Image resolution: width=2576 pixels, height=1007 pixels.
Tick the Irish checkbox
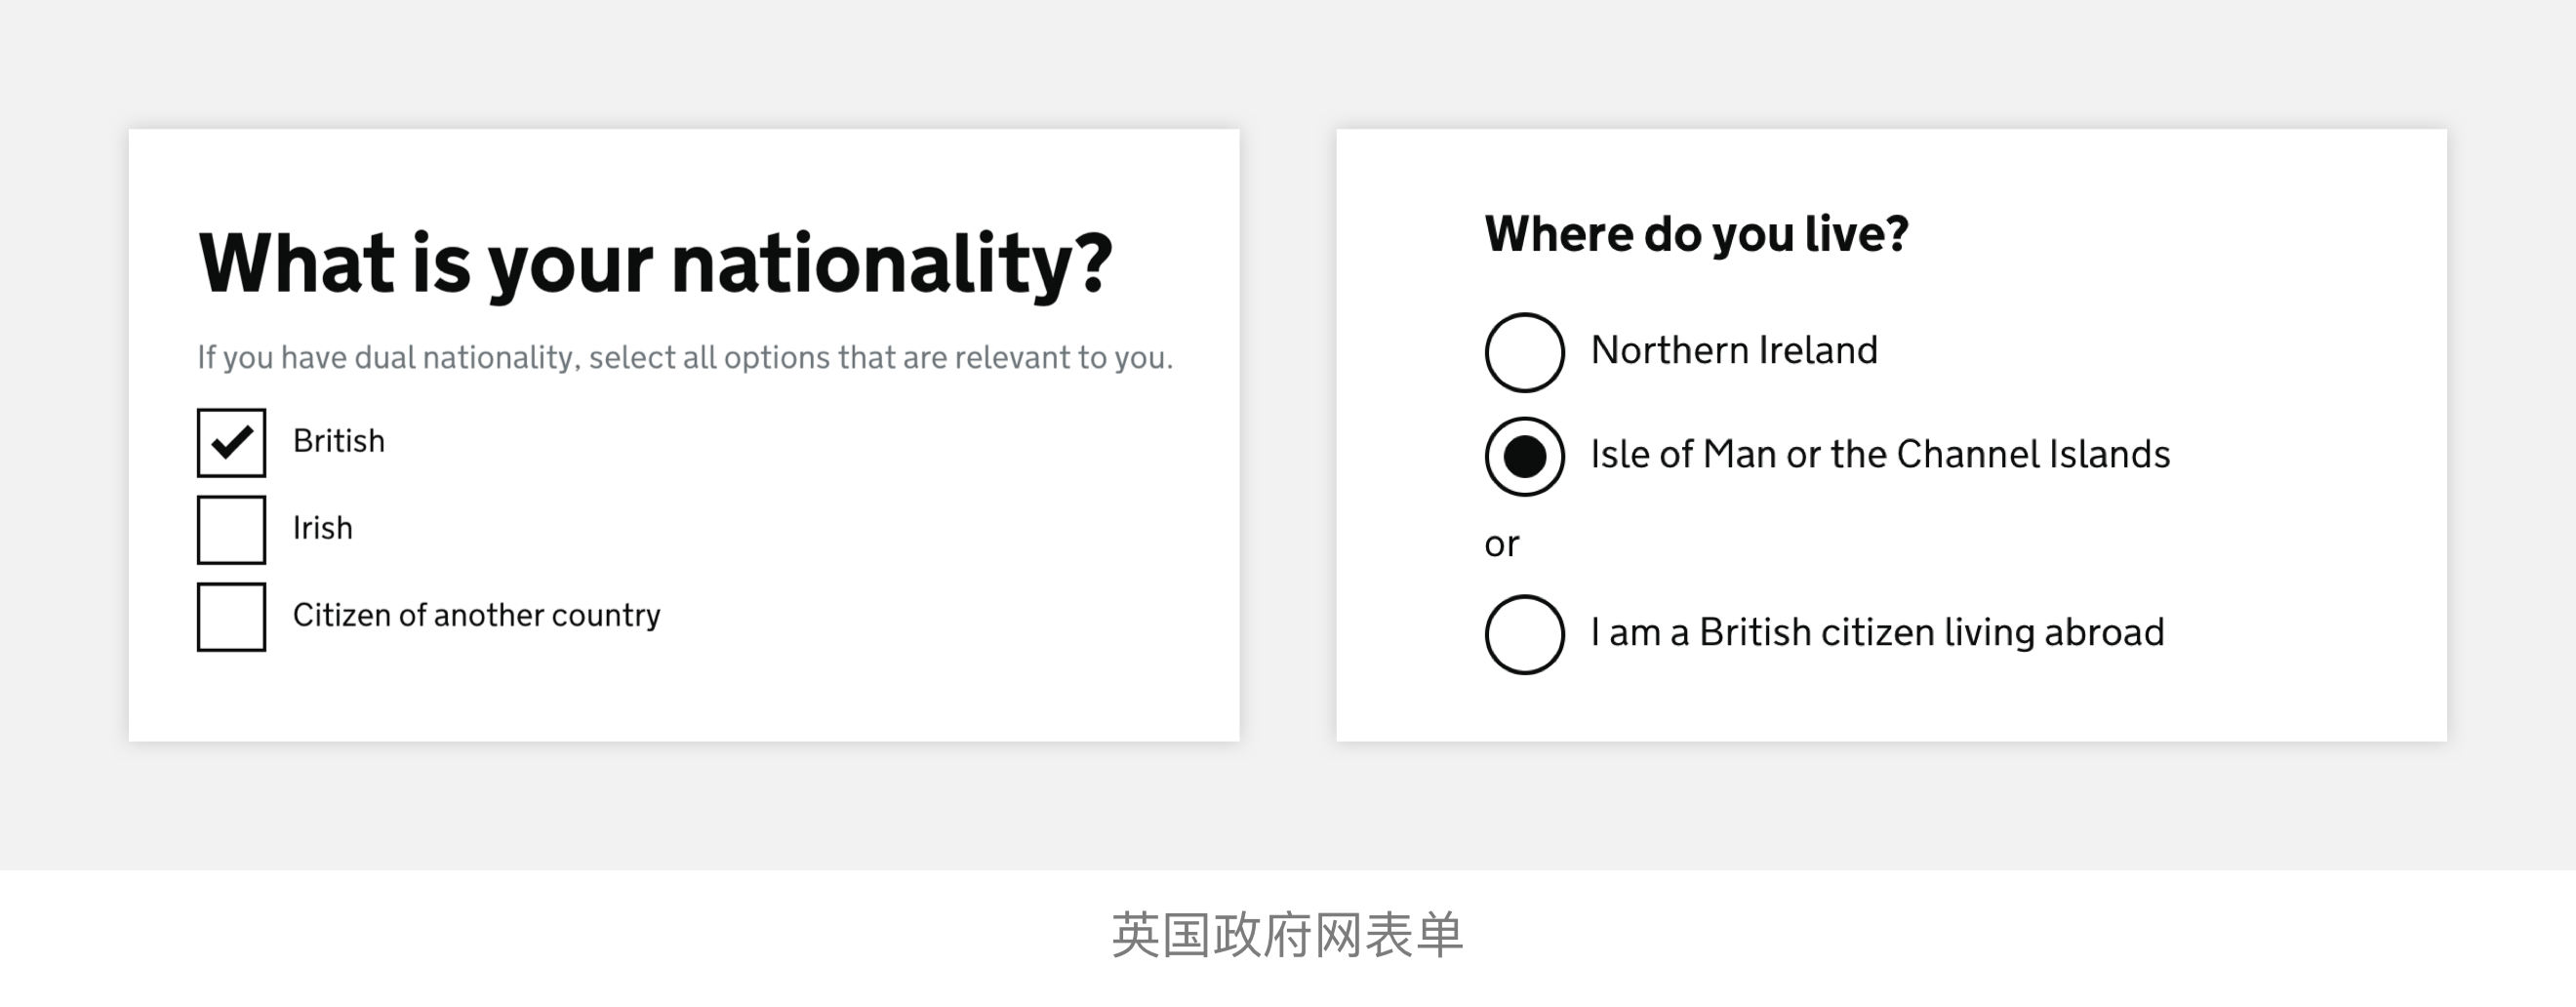pyautogui.click(x=231, y=530)
